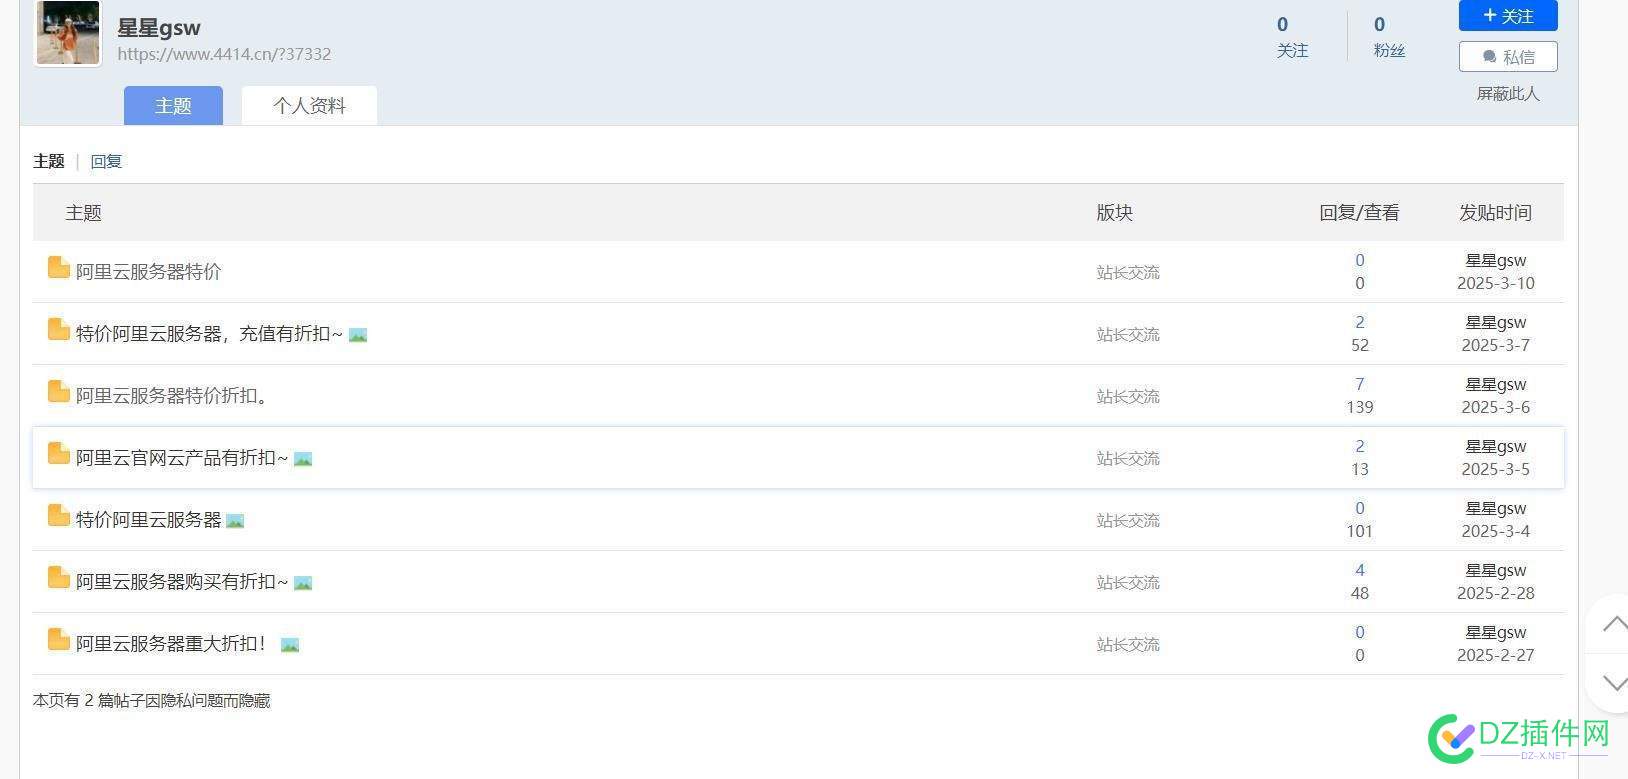
Task: Jump to top with the up arrow
Action: pos(1613,624)
